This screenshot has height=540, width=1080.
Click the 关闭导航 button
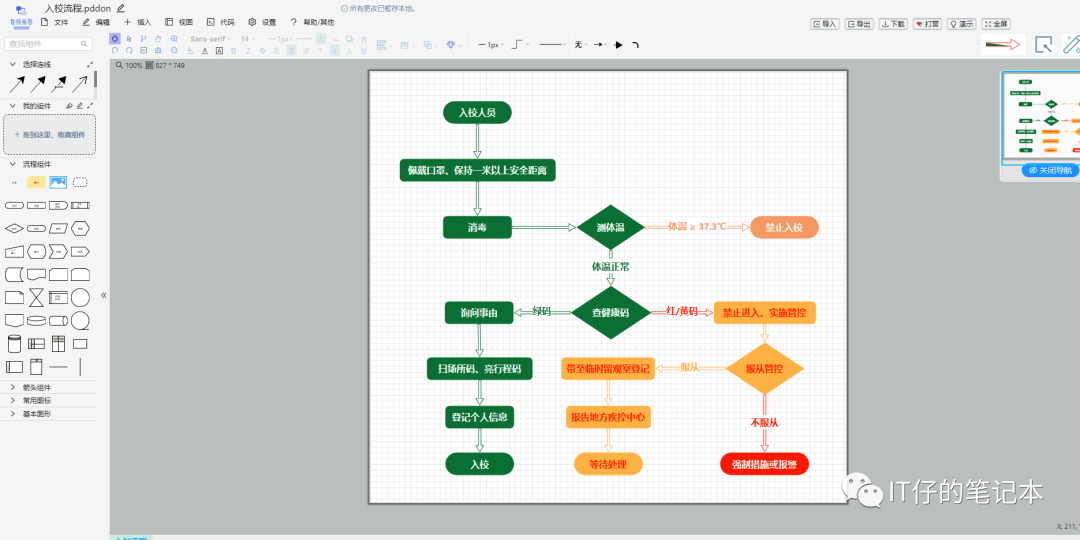coord(1049,170)
